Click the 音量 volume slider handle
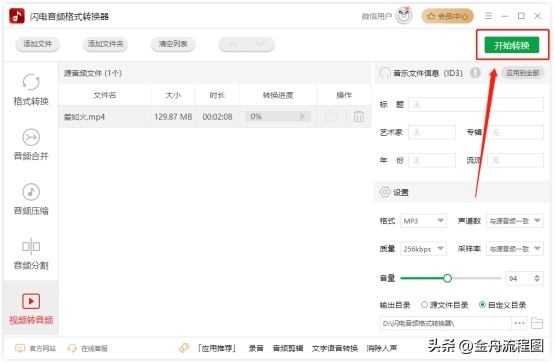Screen dimensions: 554x363 447,278
